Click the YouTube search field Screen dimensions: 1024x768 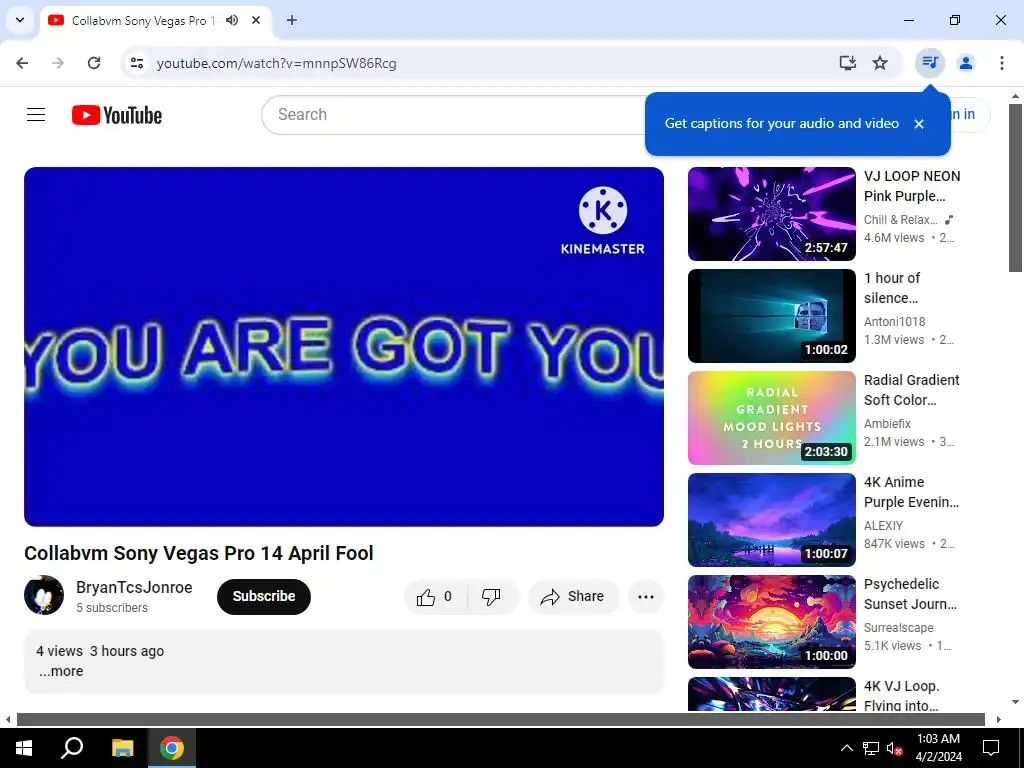point(454,115)
